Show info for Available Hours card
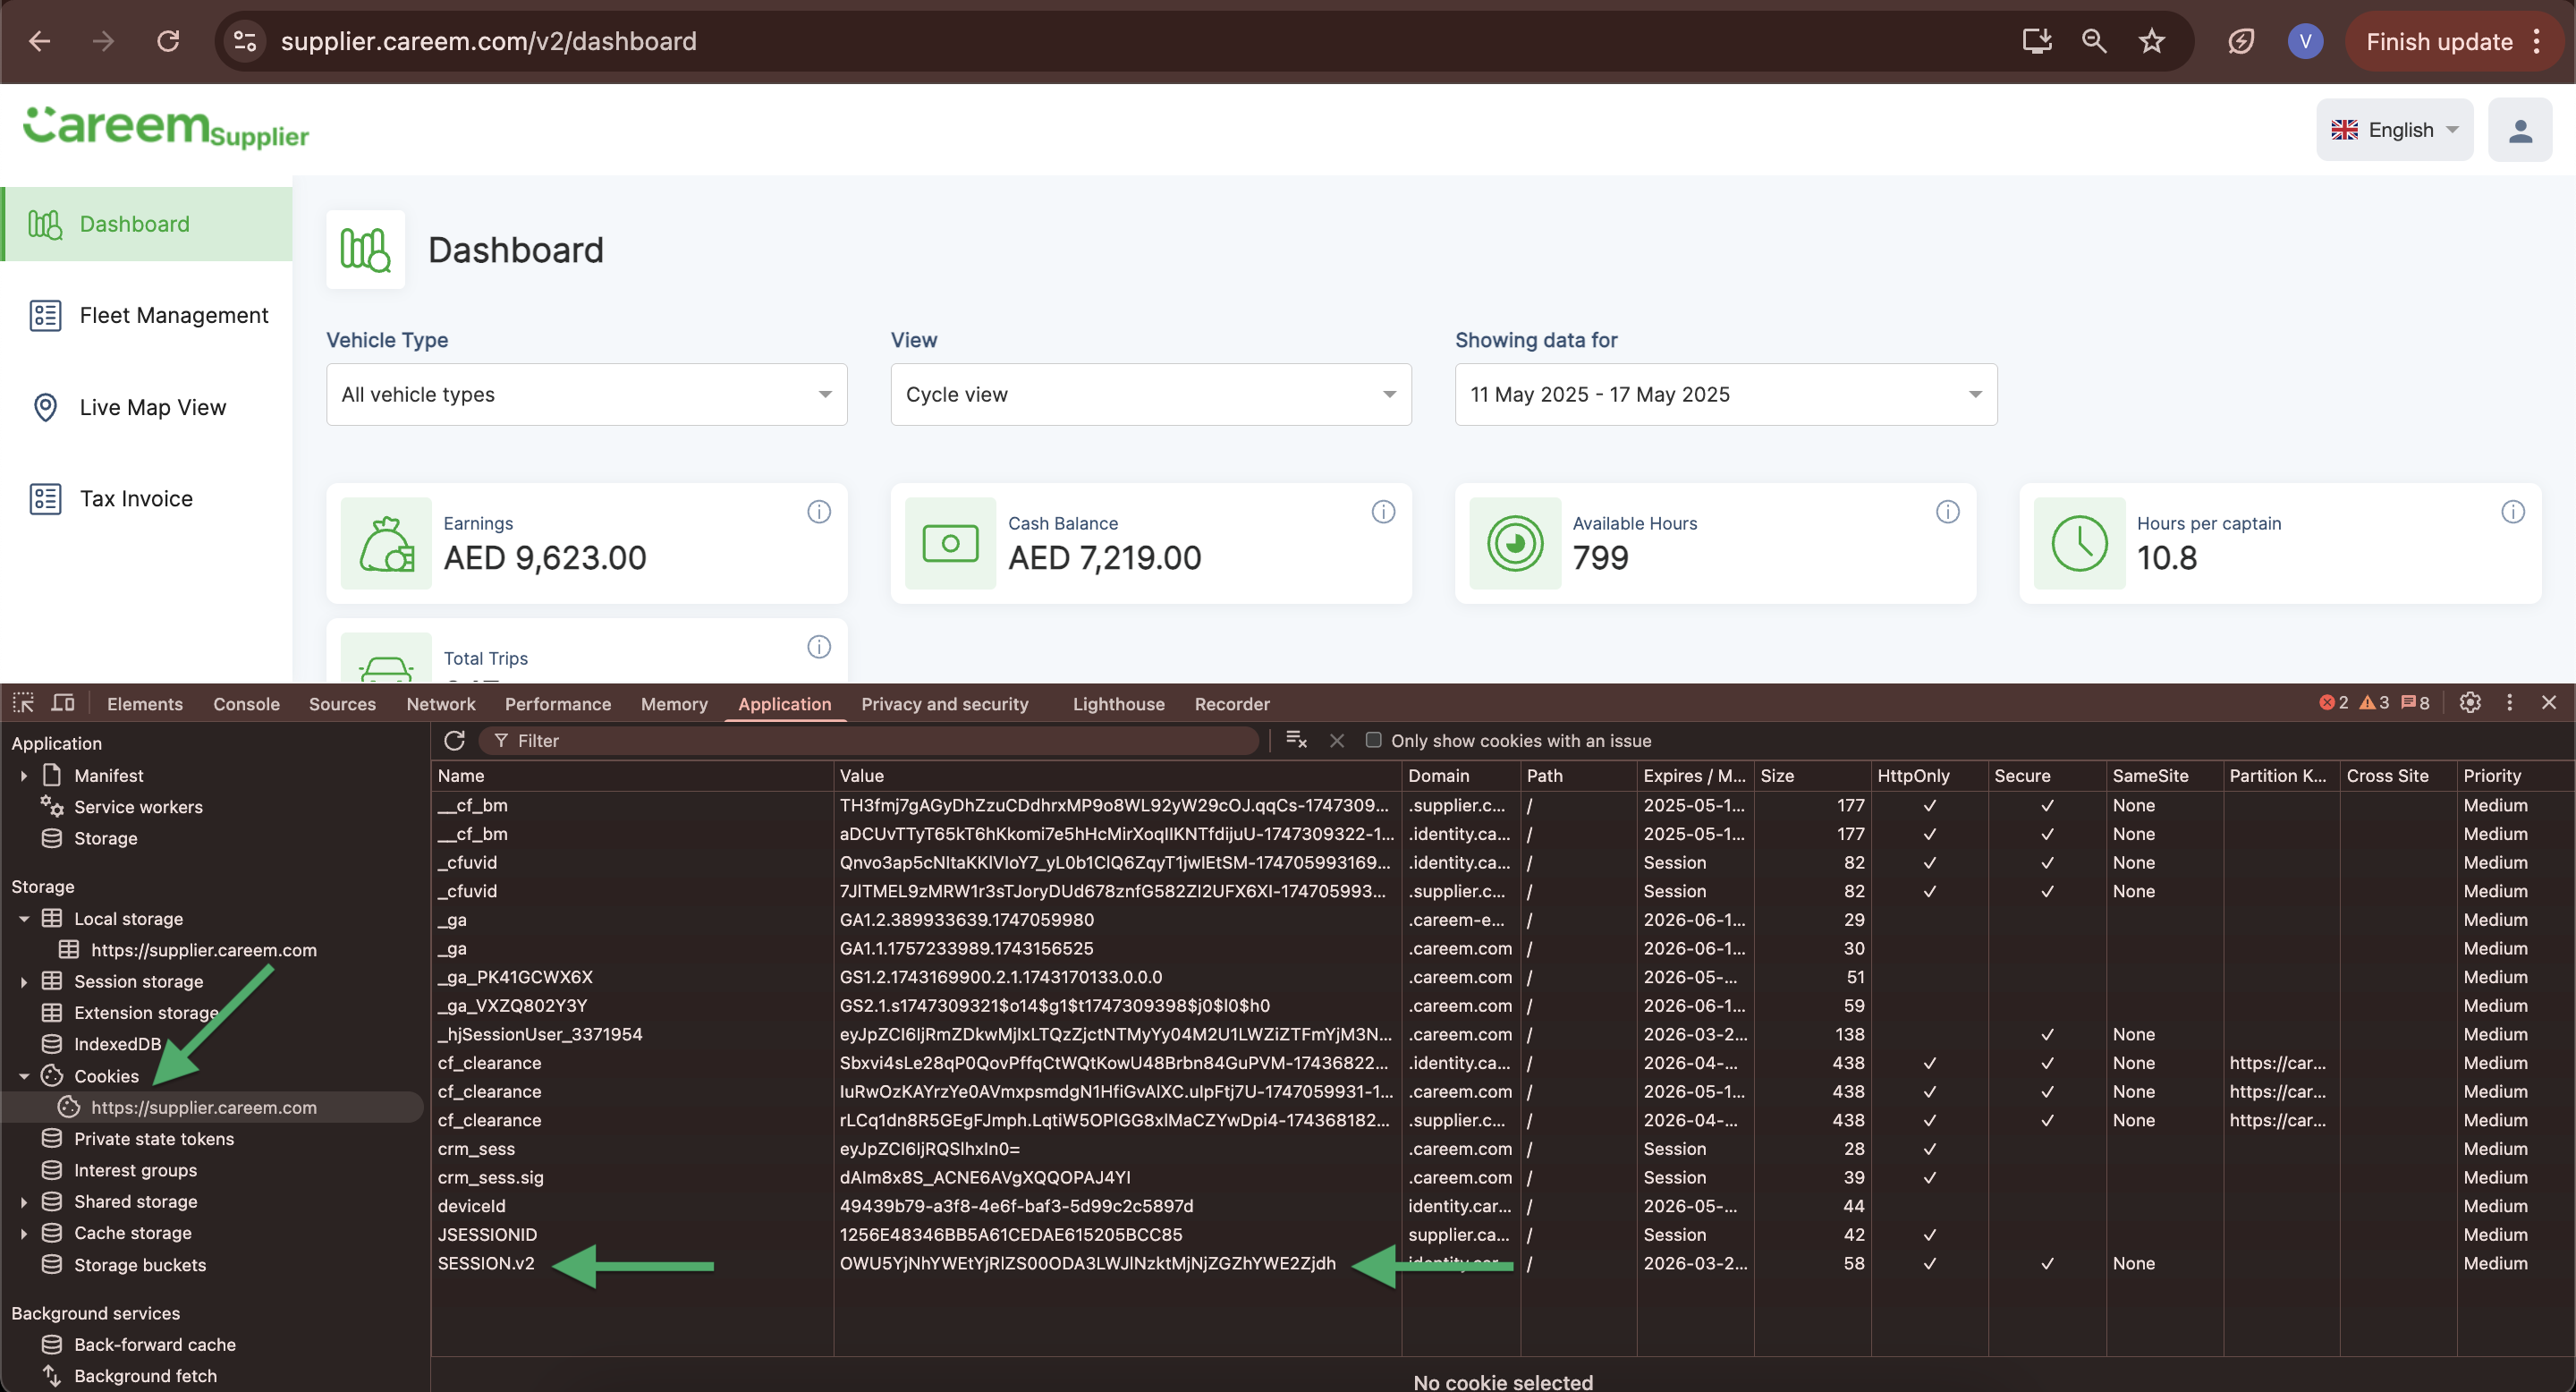 coord(1947,512)
